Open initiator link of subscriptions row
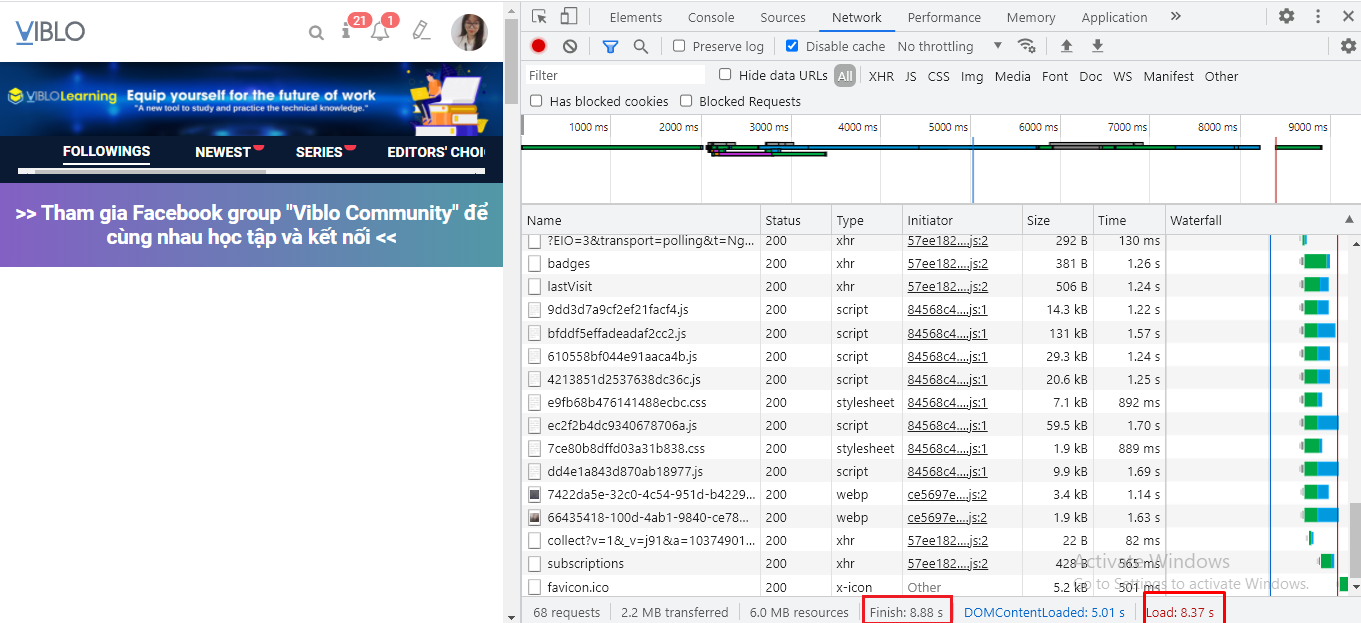Screen dimensions: 1361x623 pyautogui.click(x=948, y=564)
